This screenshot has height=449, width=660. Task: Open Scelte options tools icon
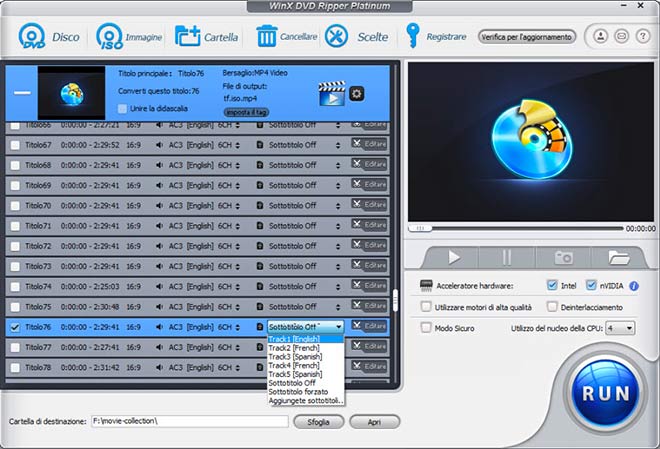coord(336,36)
